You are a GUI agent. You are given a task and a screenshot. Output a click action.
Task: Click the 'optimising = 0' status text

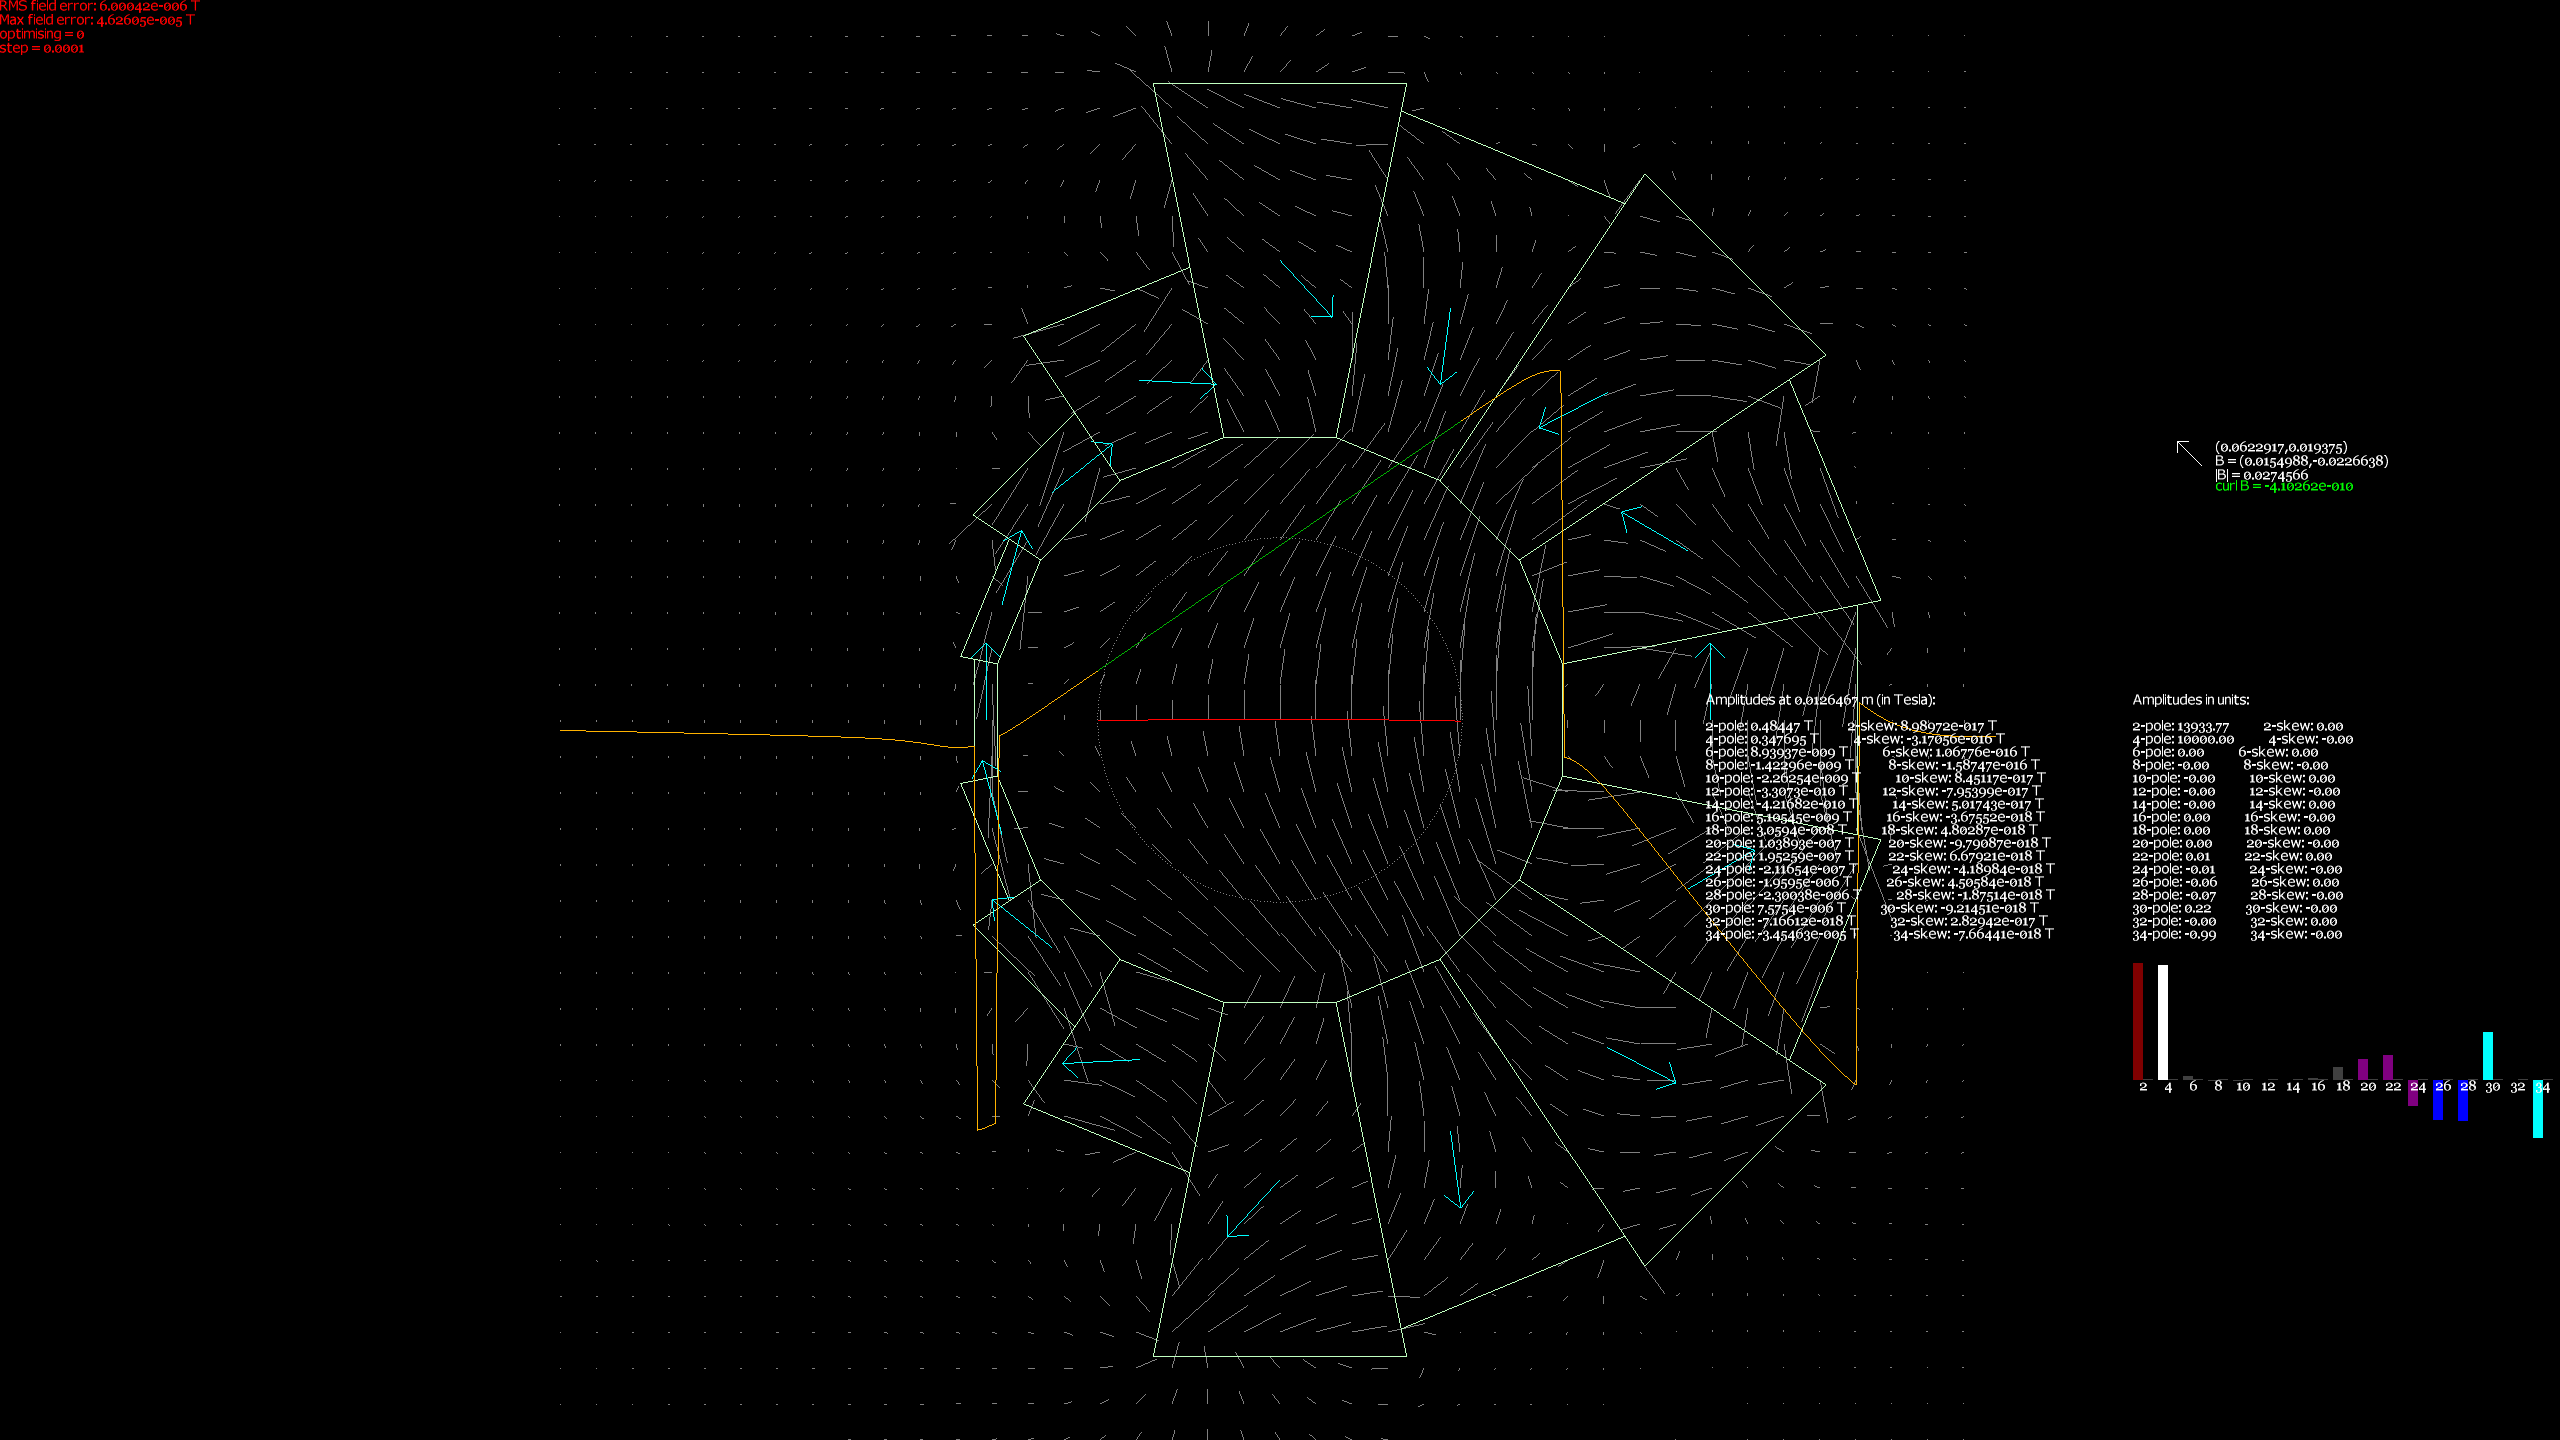(42, 34)
